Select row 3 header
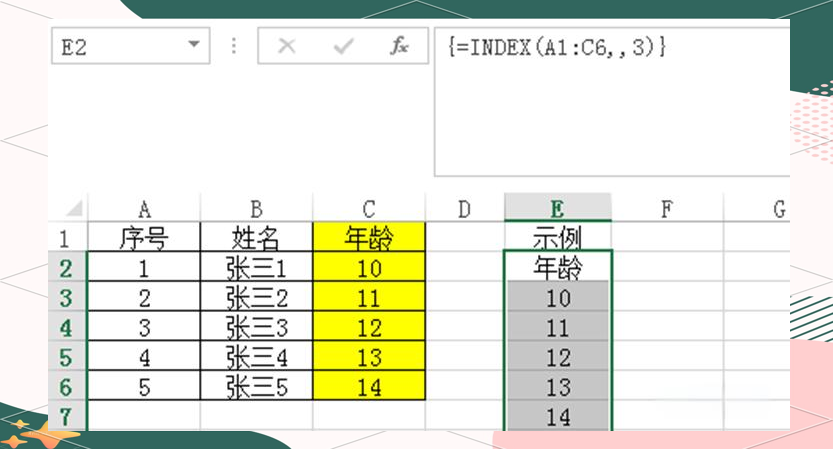The width and height of the screenshot is (833, 449). coord(67,297)
